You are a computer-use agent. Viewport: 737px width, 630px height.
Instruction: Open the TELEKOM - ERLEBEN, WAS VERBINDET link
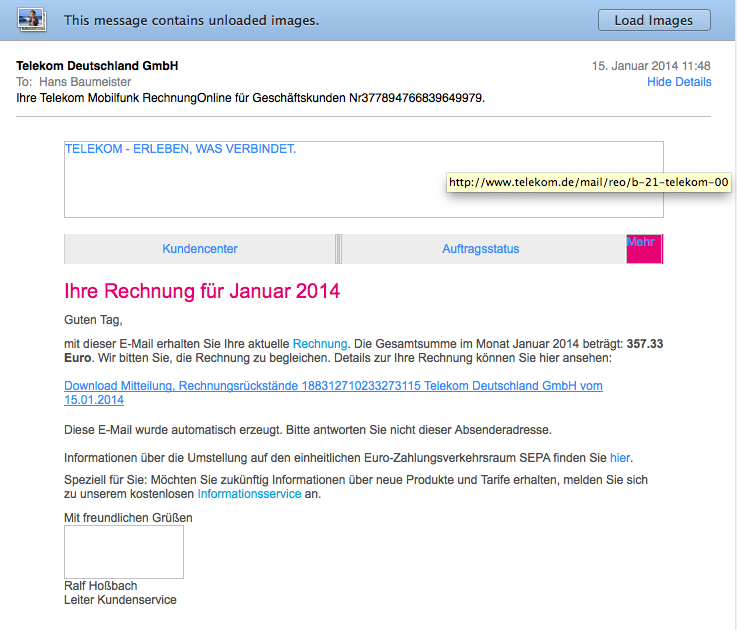point(180,149)
